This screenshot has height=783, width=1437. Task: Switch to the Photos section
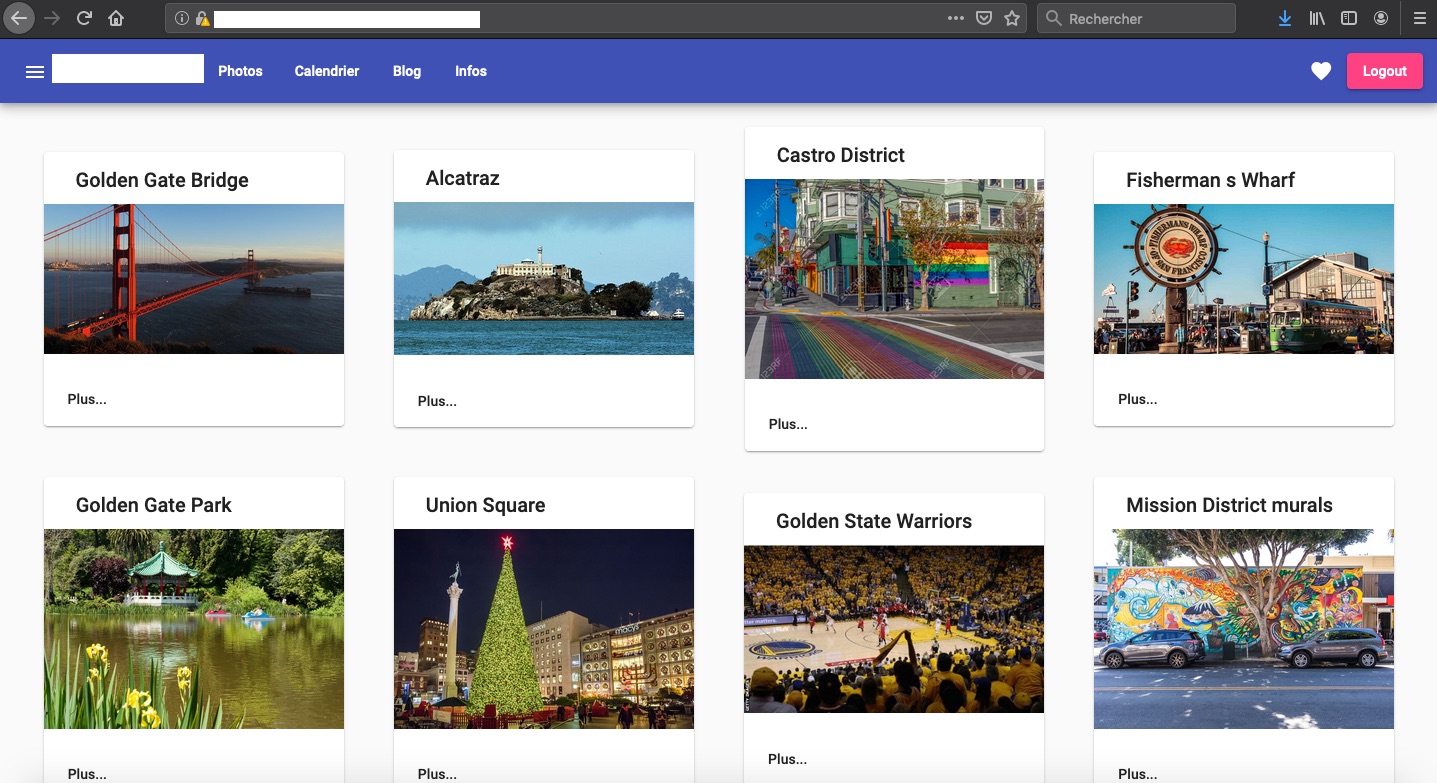point(240,71)
